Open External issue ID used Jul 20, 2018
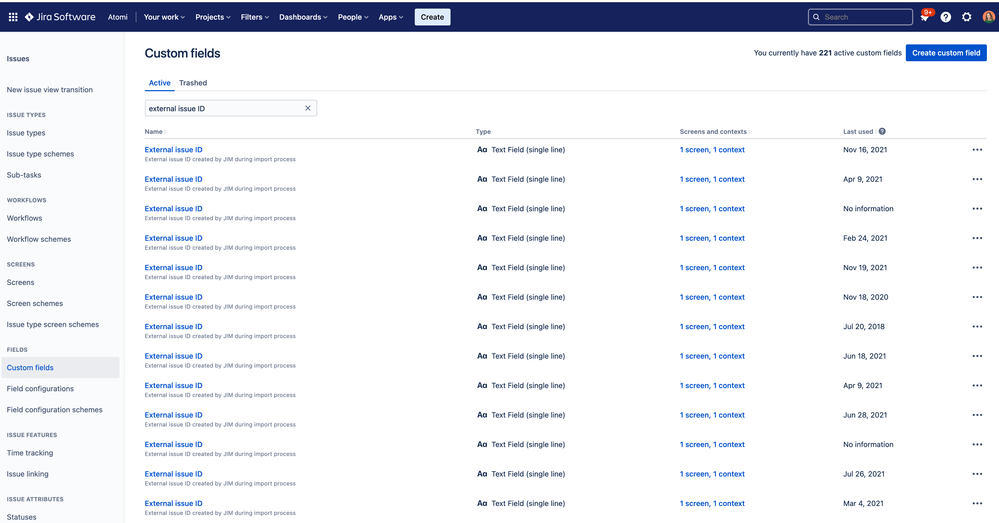999x523 pixels. [x=173, y=327]
